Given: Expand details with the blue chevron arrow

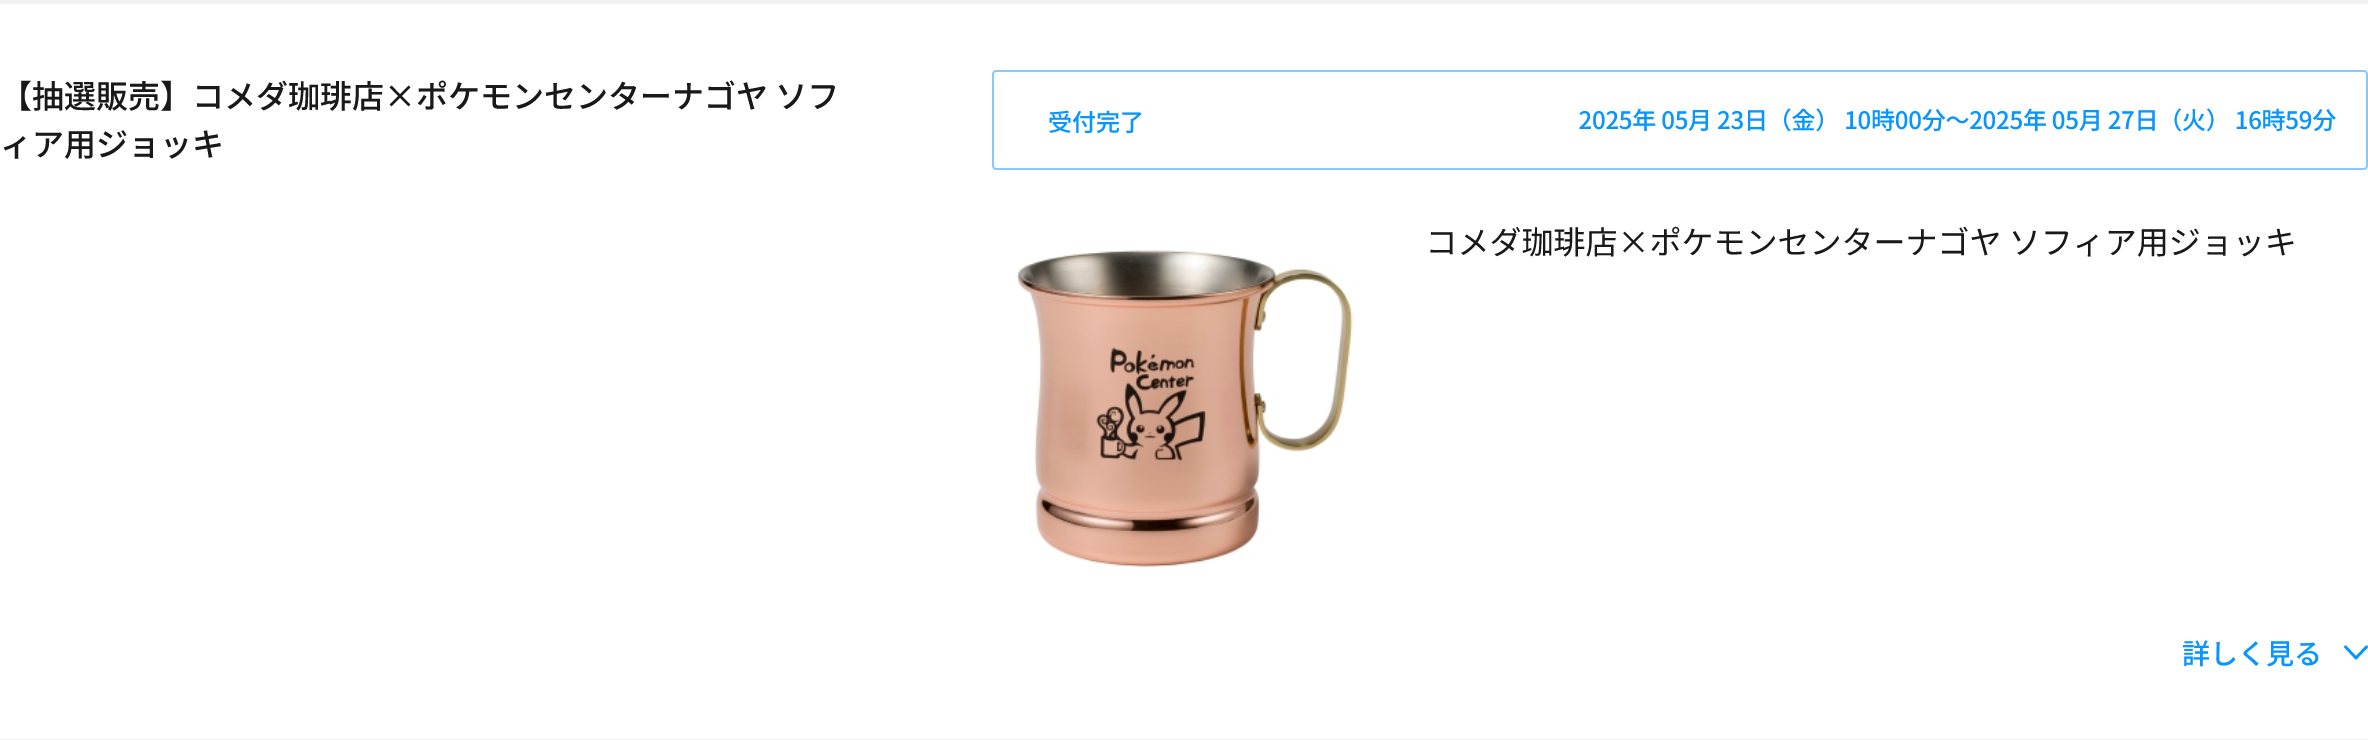Looking at the screenshot, I should pyautogui.click(x=2356, y=653).
